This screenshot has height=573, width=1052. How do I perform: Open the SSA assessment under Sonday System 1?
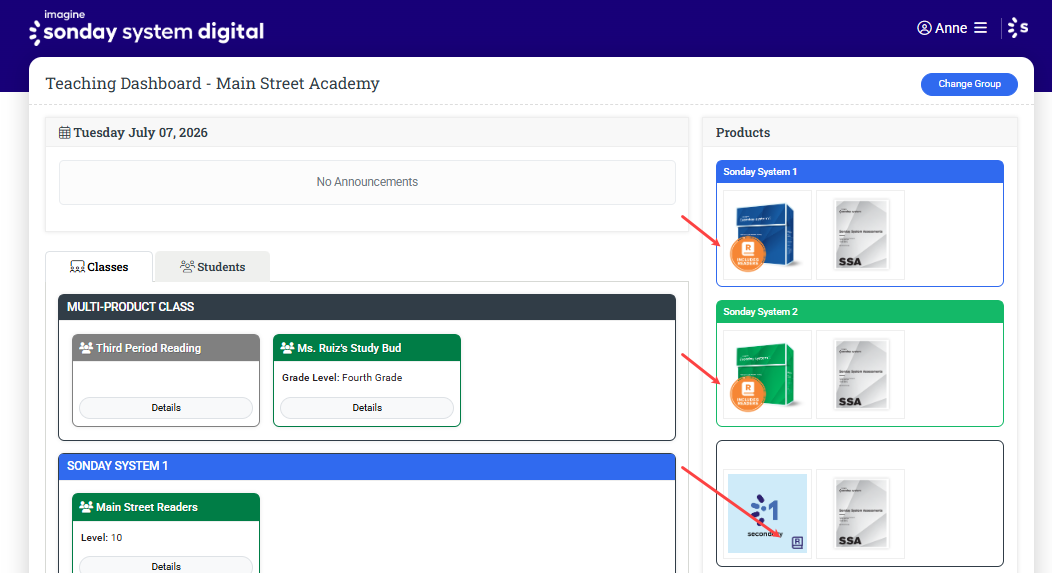coord(861,235)
